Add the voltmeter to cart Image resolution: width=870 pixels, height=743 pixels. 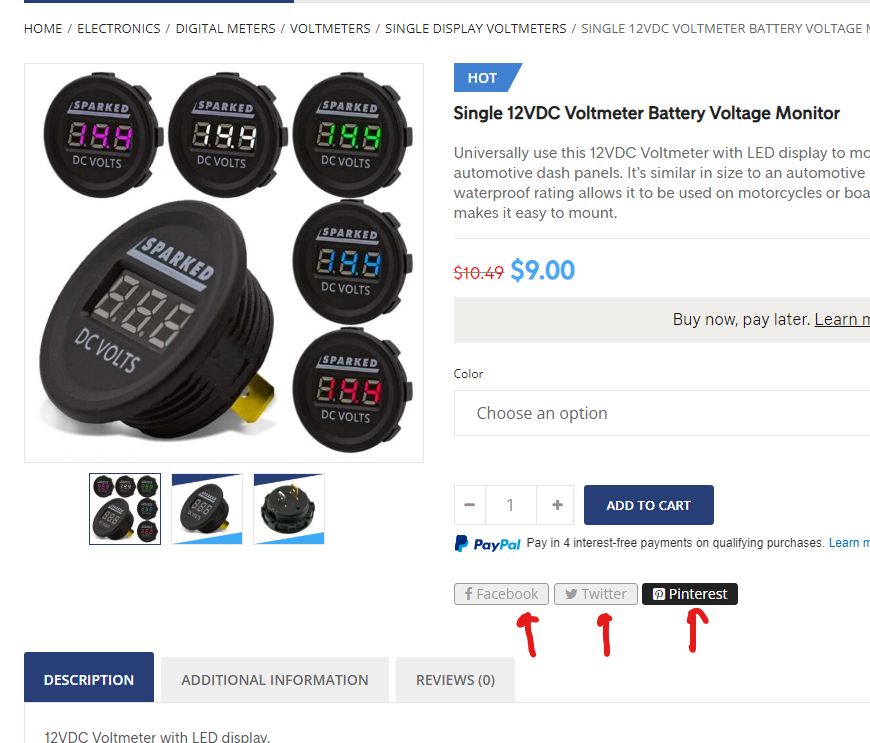click(x=649, y=505)
